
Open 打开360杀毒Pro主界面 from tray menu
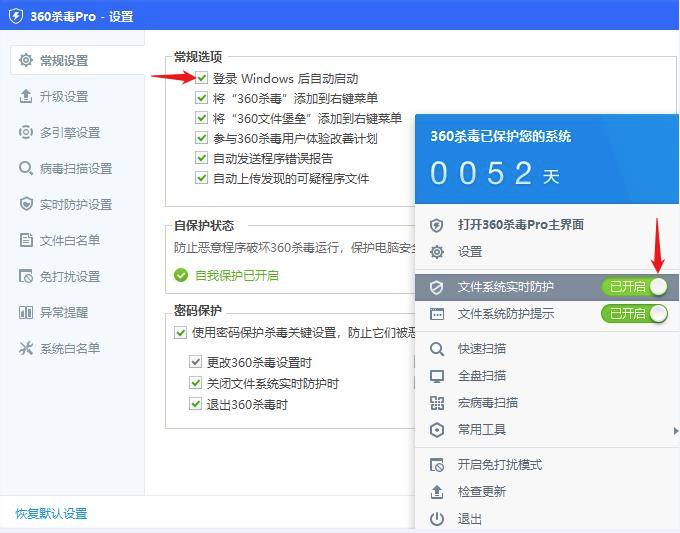(520, 225)
